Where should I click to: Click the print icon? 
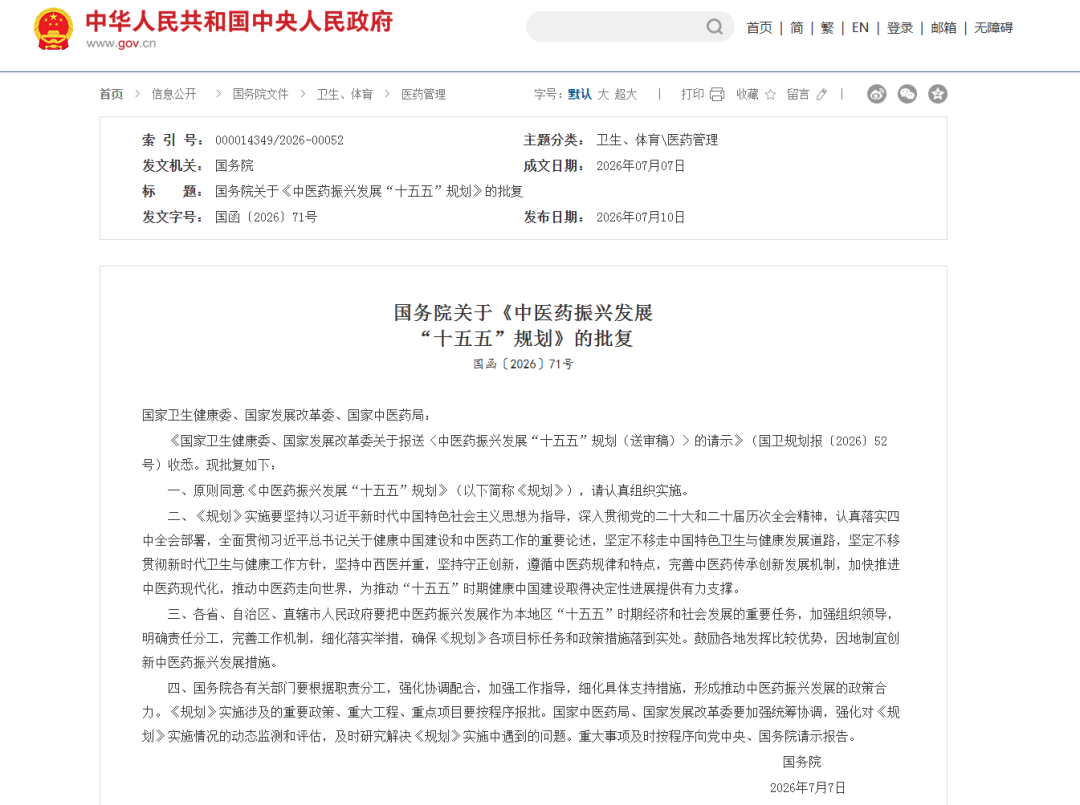pos(717,94)
